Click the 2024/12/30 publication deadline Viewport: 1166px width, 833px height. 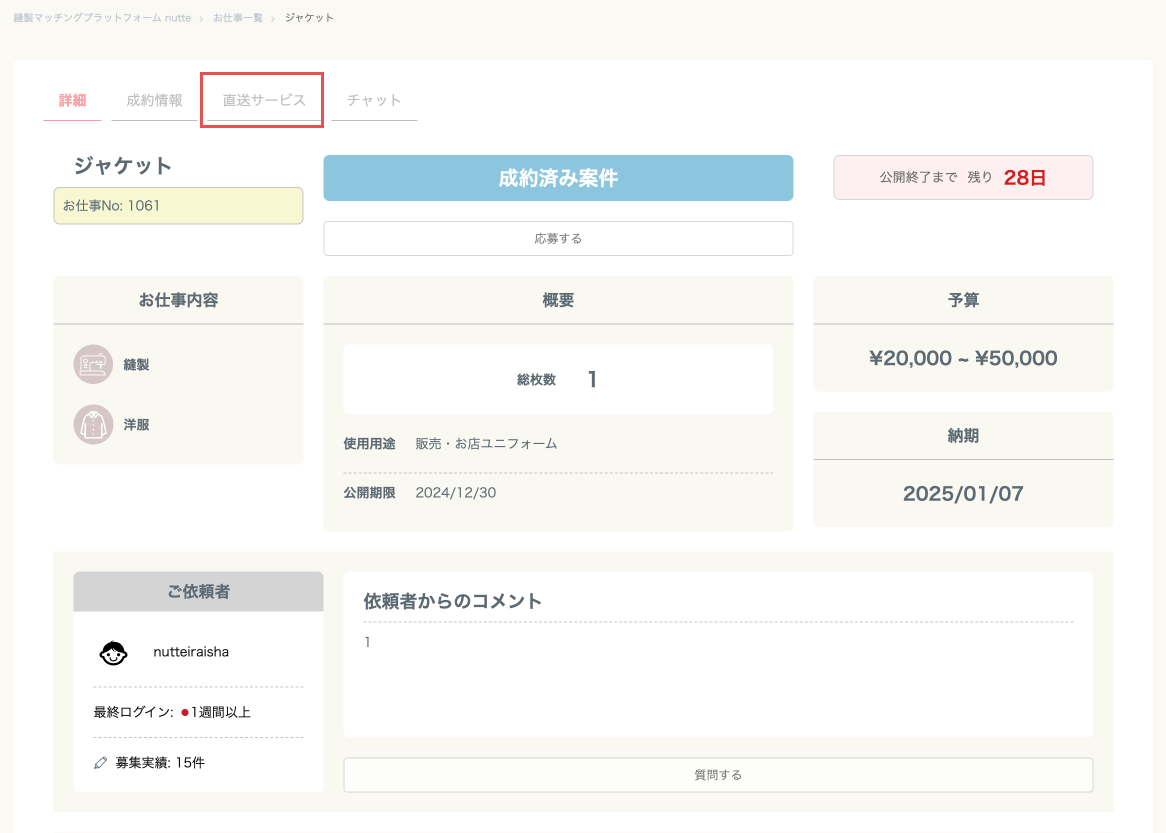(456, 493)
